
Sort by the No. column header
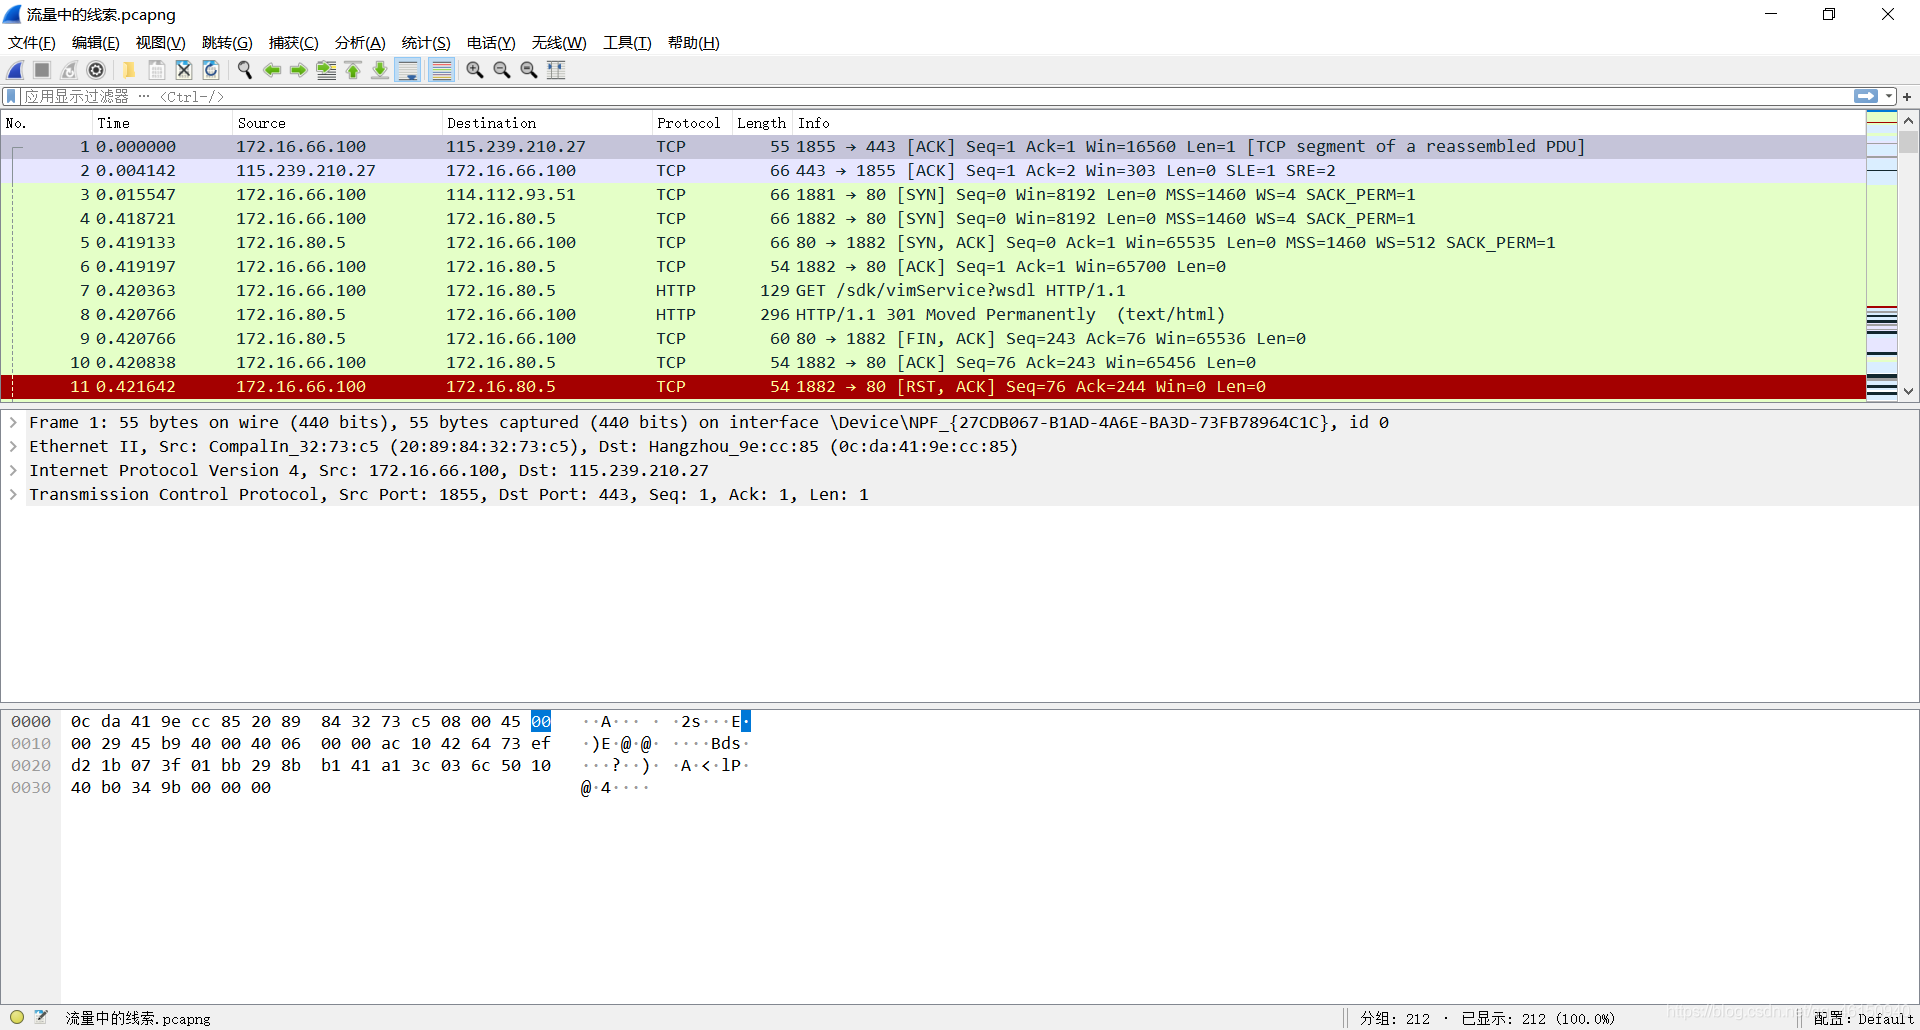(x=47, y=123)
